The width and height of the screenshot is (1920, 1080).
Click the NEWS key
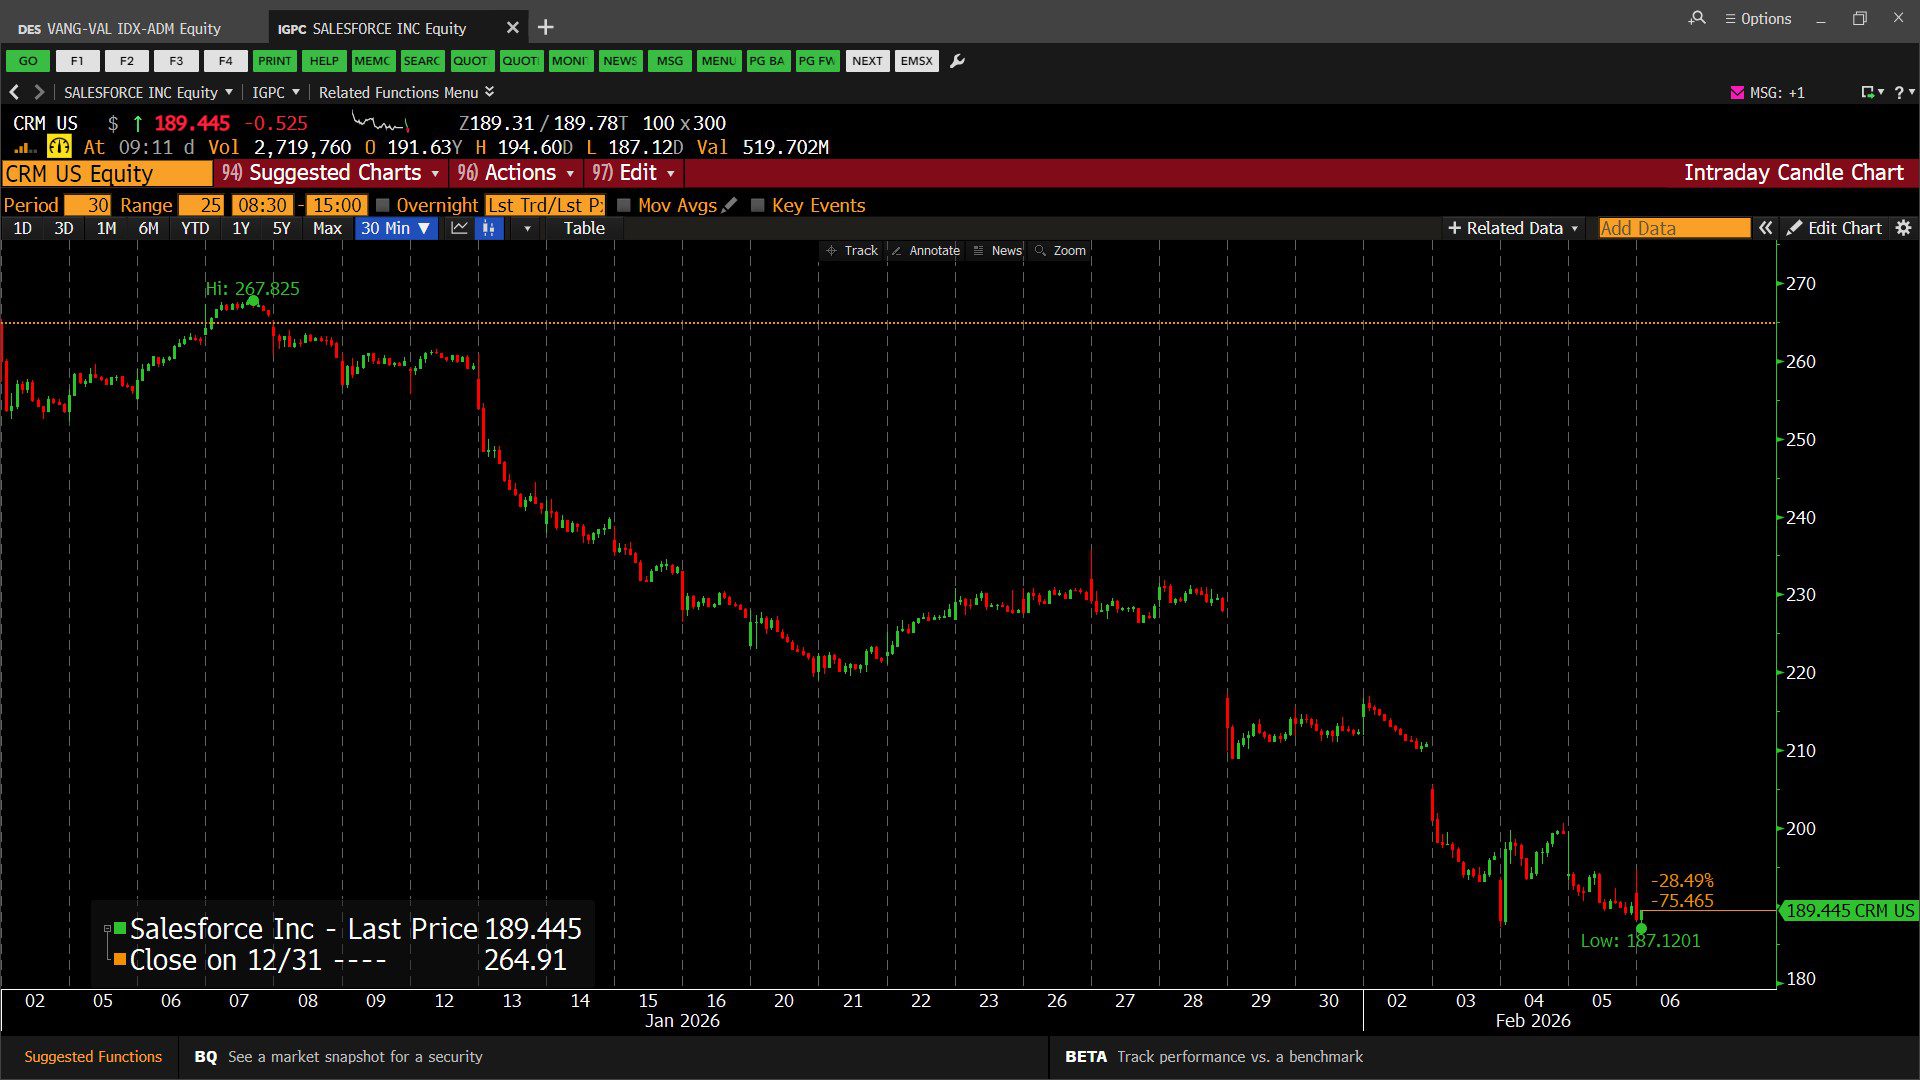[x=620, y=61]
